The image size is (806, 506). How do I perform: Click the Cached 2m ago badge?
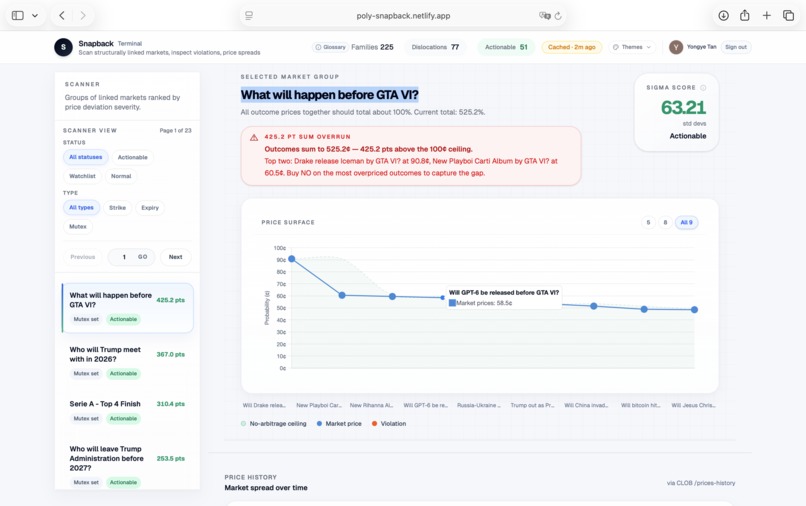572,47
